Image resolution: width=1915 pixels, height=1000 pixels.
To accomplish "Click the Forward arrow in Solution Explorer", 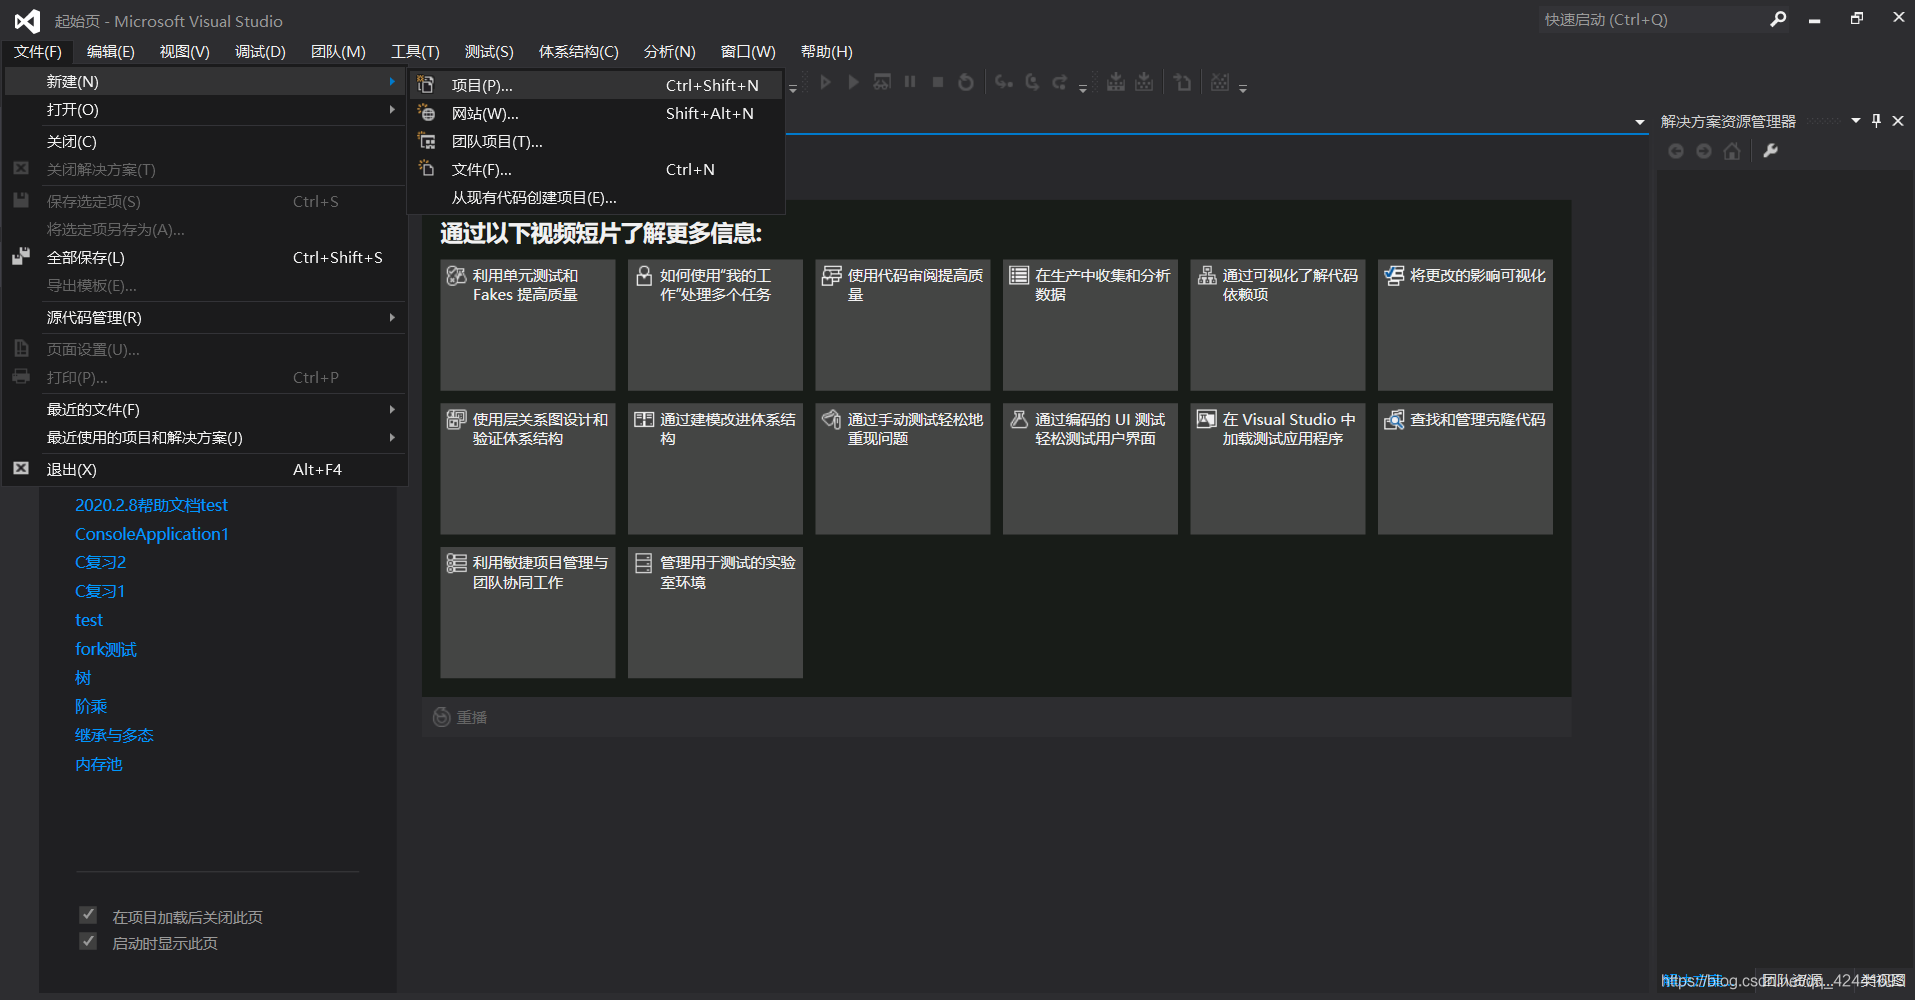I will [1704, 151].
